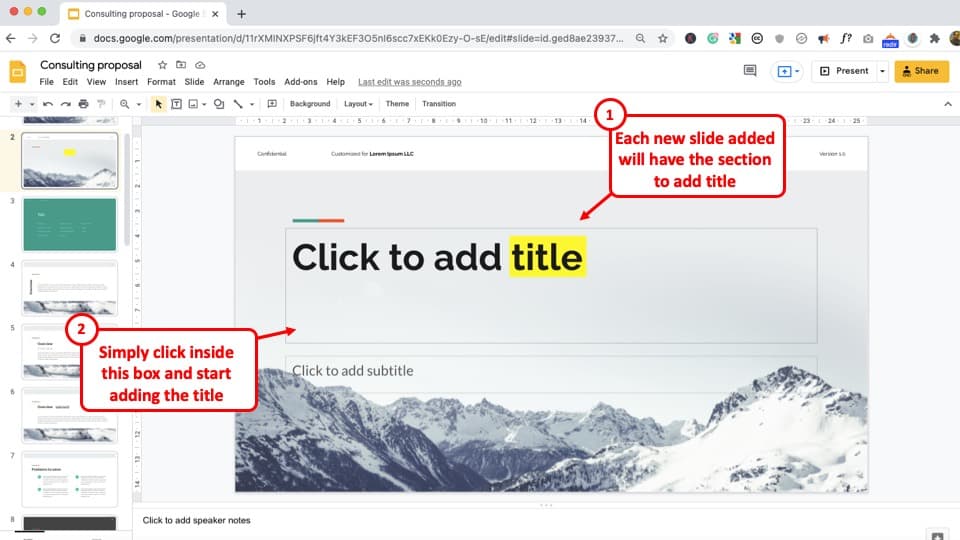960x540 pixels.
Task: Close the Consulting proposal browser tab
Action: [x=215, y=13]
